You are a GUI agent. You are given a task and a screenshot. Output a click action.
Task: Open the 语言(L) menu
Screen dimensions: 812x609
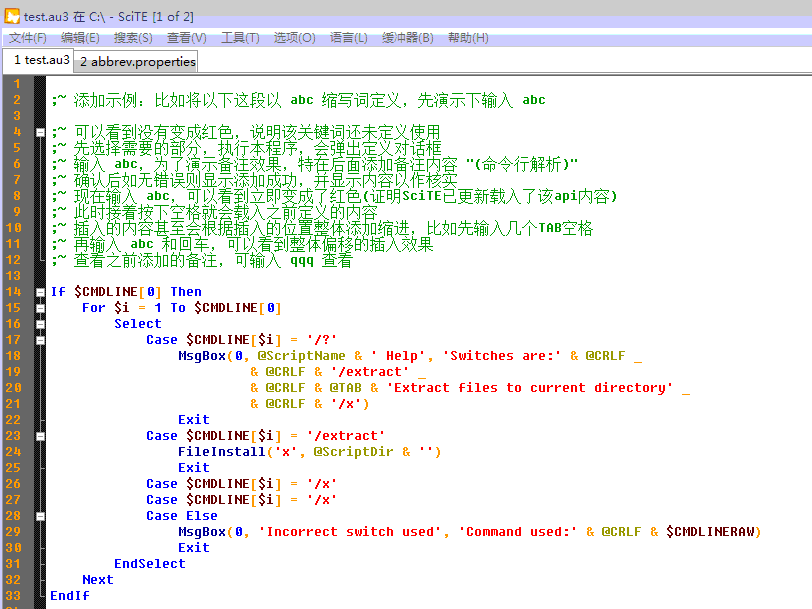click(348, 38)
